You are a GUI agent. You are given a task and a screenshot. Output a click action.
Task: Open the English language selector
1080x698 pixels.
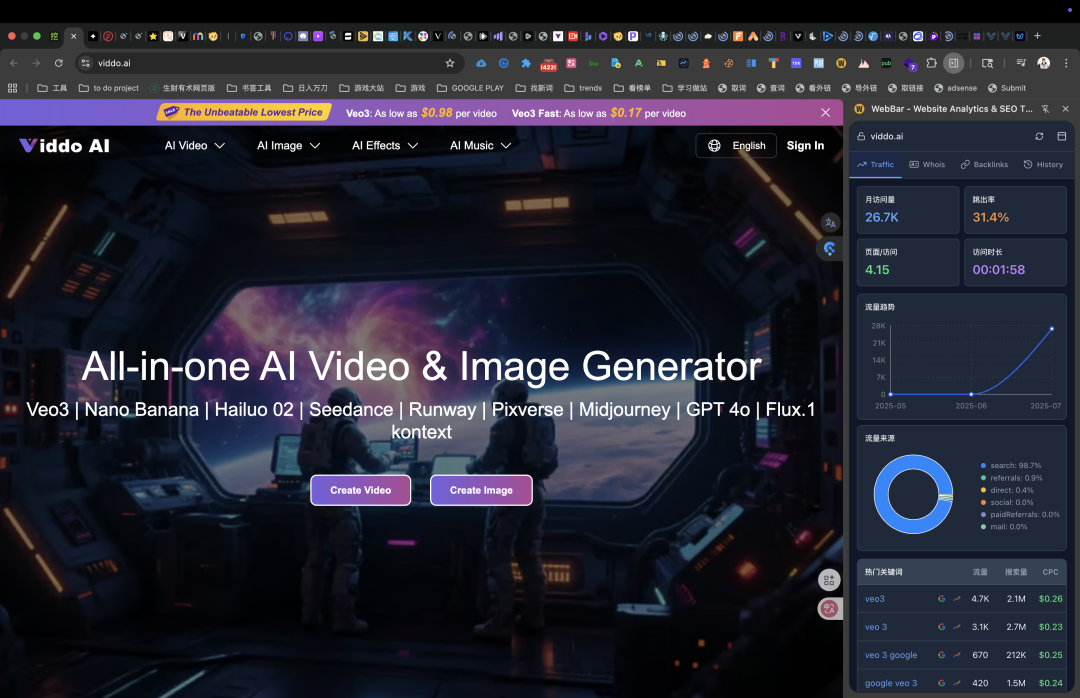(736, 145)
